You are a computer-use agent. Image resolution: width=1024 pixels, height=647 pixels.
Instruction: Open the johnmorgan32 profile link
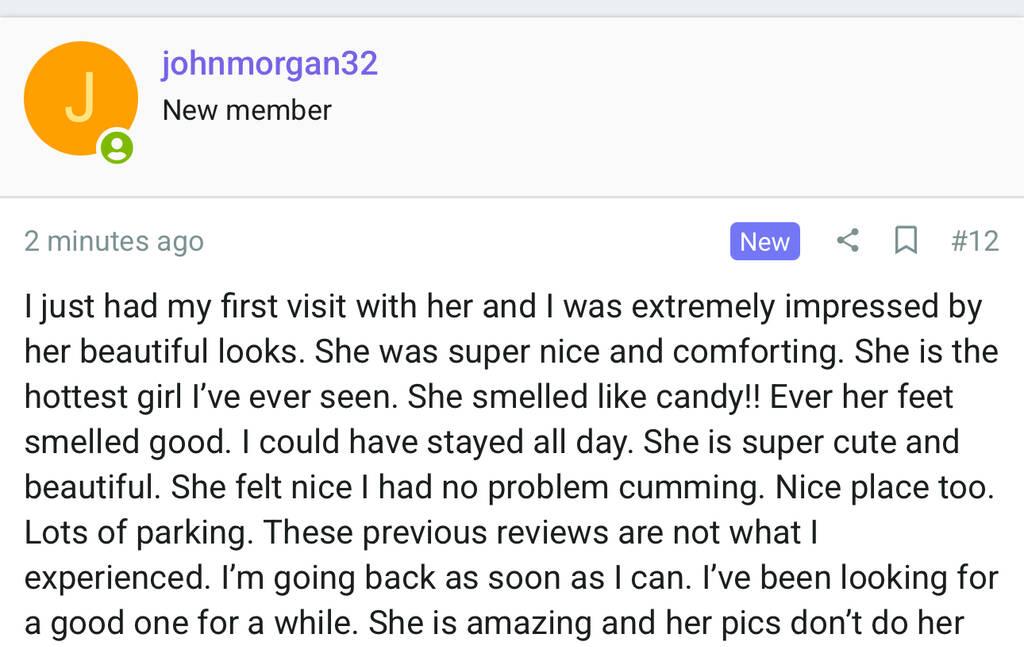coord(270,64)
